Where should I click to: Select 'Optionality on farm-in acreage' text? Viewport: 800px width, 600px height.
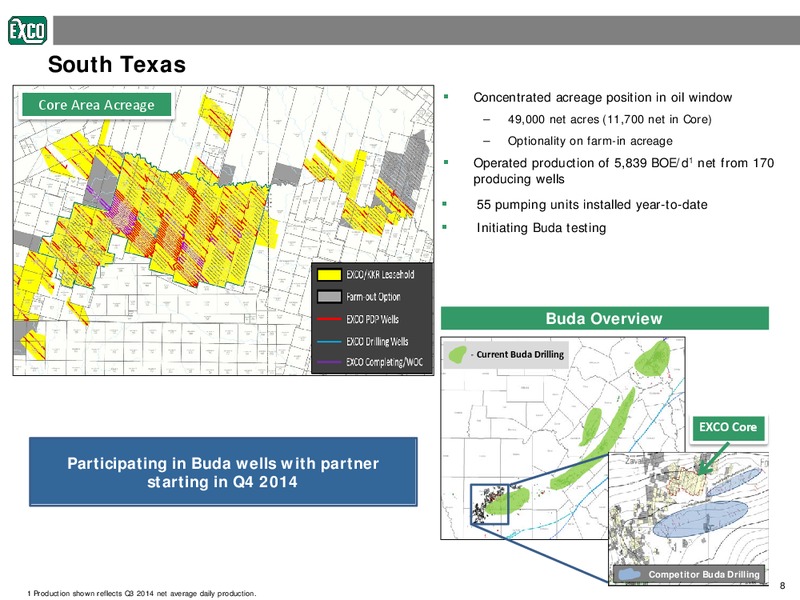[x=590, y=141]
